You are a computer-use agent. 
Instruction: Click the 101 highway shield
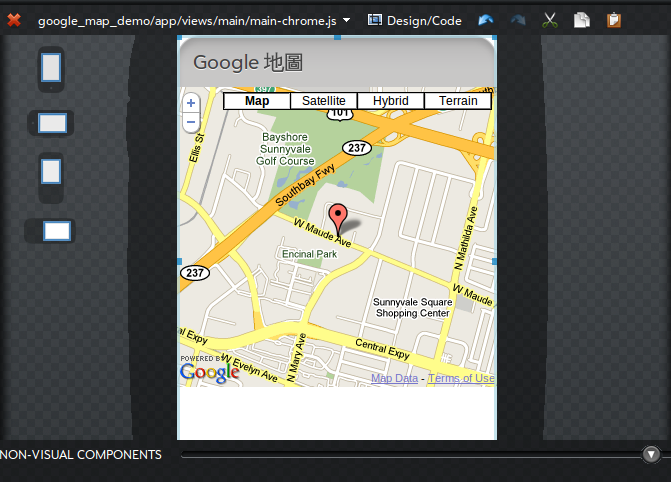point(340,113)
